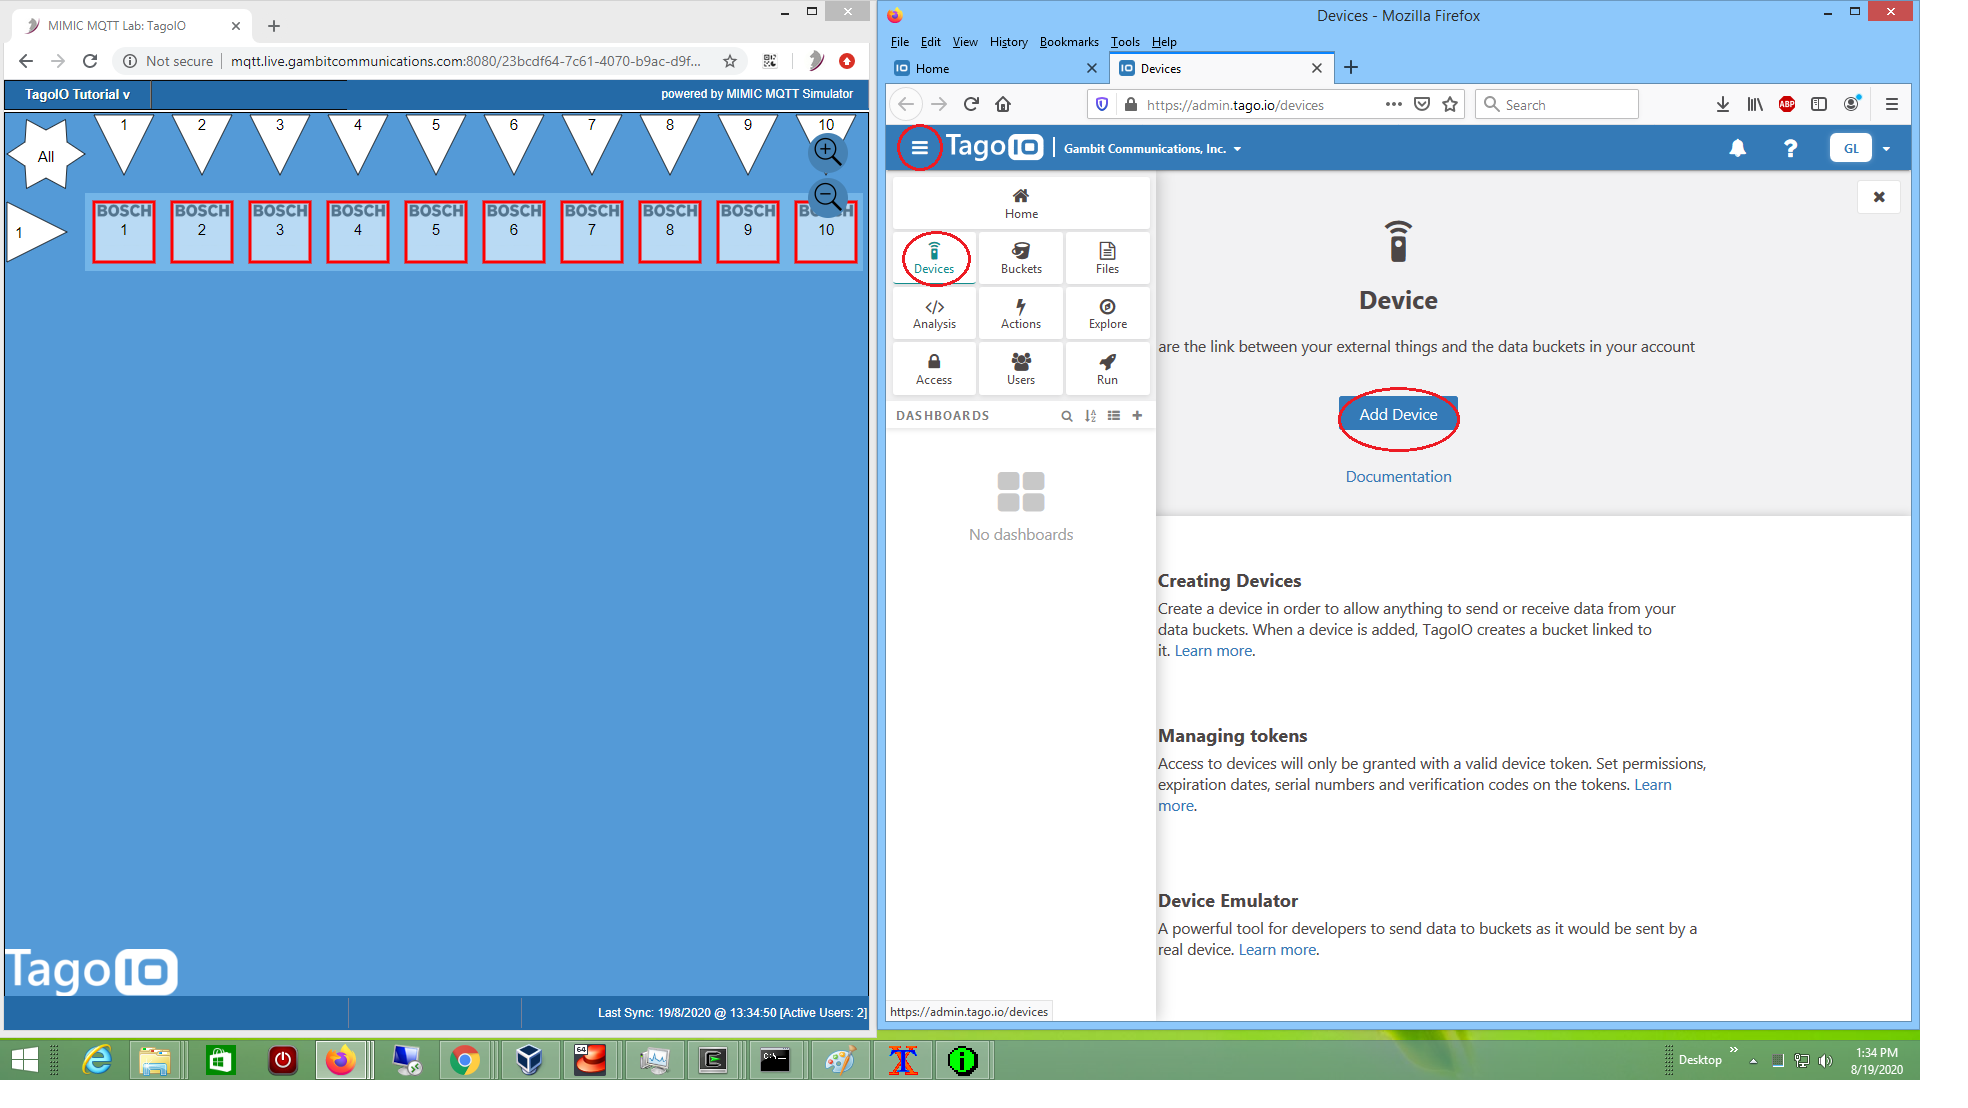Screen dimensions: 1968x1108
Task: Click the Add Device button
Action: tap(1398, 414)
